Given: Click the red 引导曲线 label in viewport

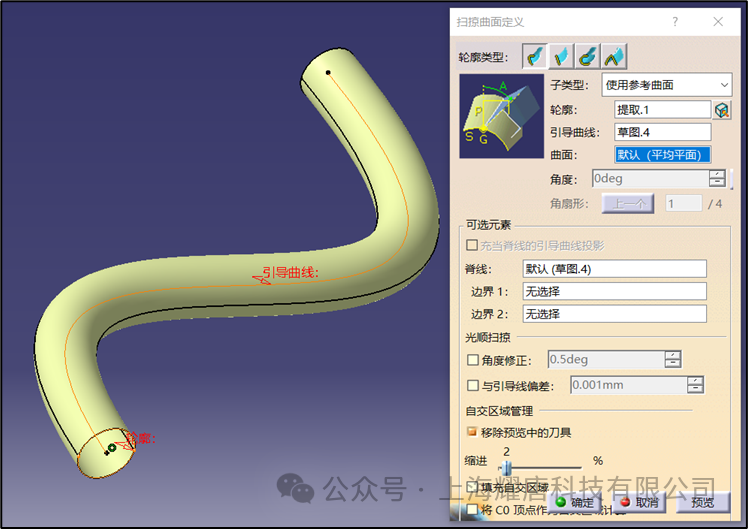Looking at the screenshot, I should [x=290, y=273].
